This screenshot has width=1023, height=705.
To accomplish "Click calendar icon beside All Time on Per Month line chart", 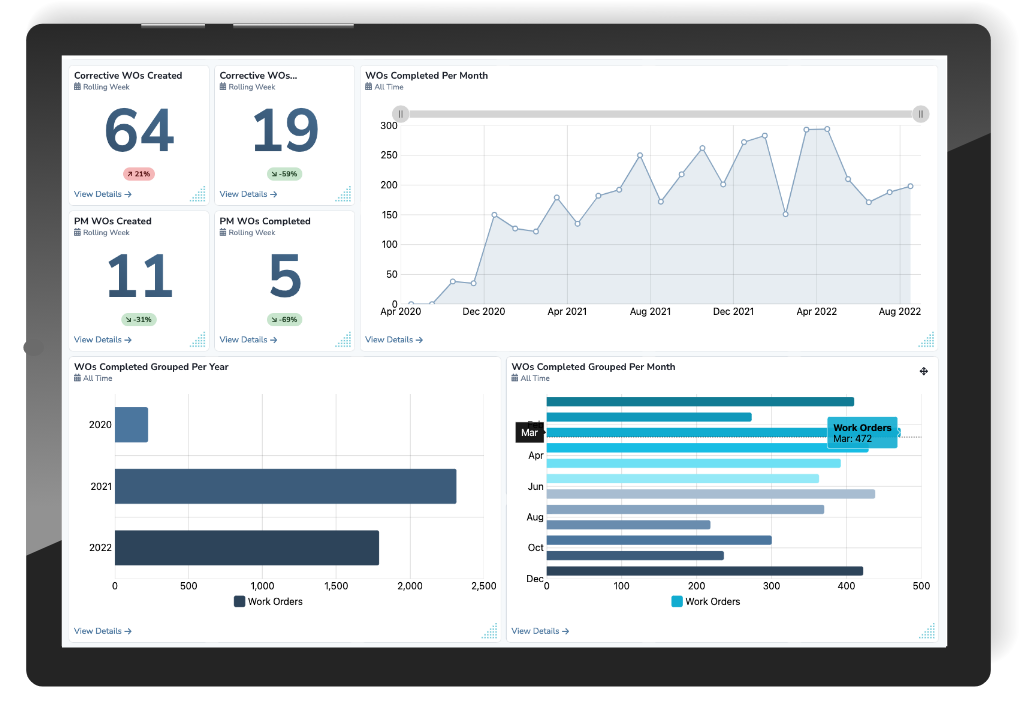I will 369,87.
